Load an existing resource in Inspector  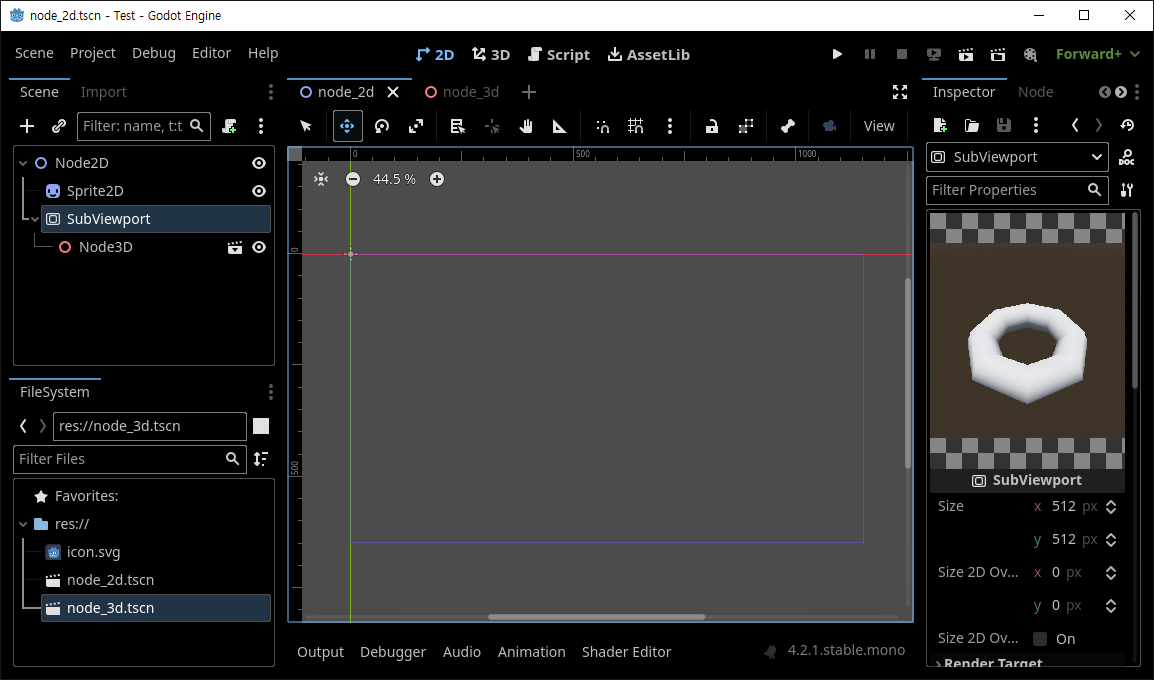point(971,125)
